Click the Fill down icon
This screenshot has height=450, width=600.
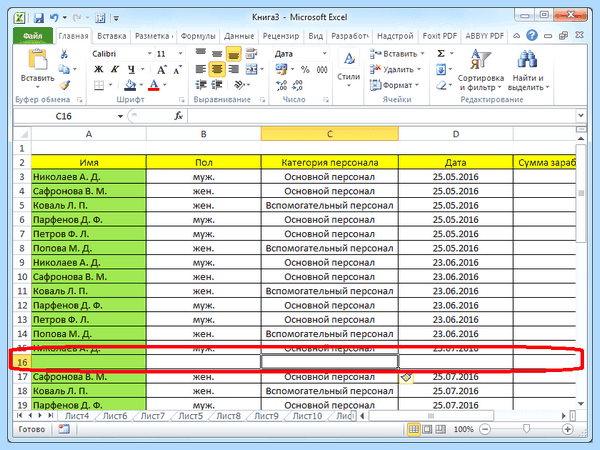[x=441, y=69]
